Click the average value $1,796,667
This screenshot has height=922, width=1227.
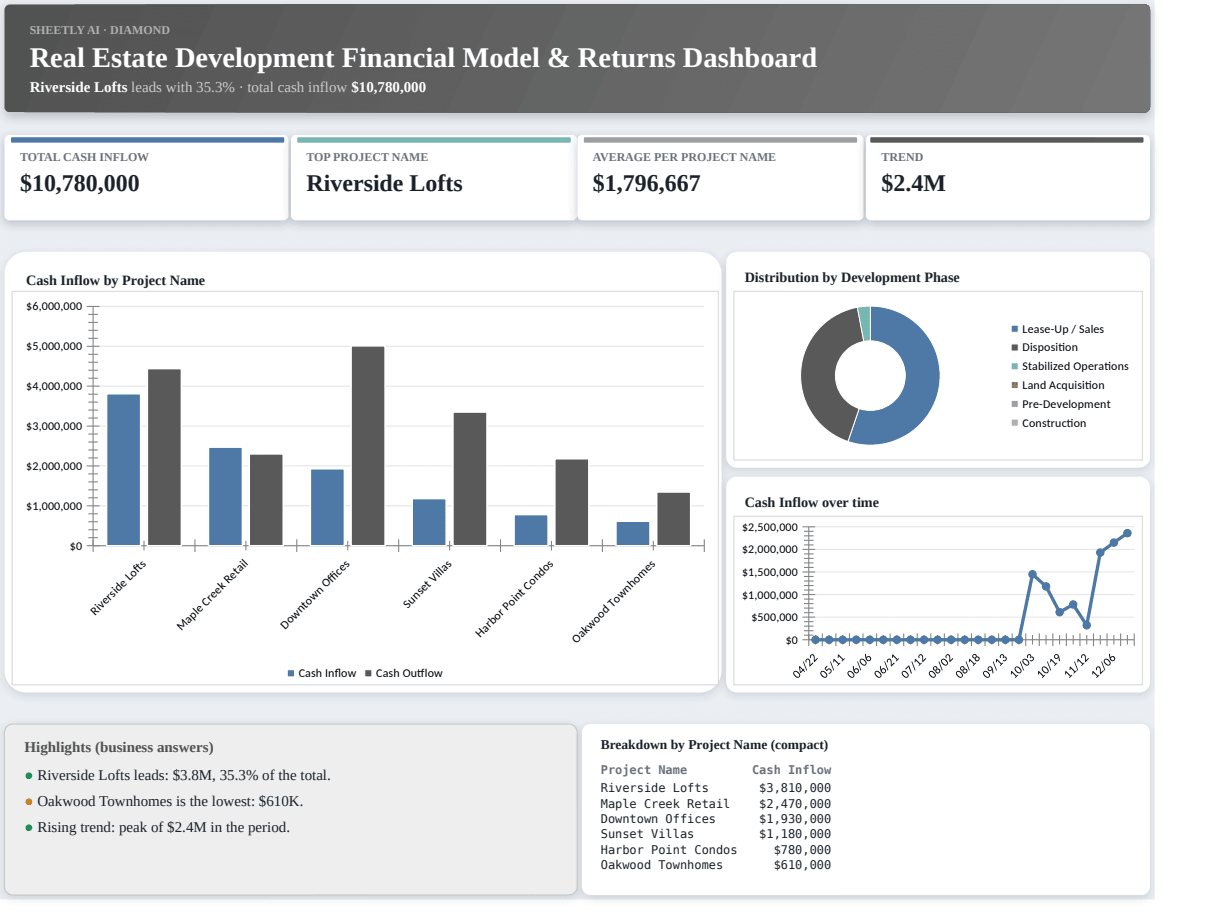646,184
